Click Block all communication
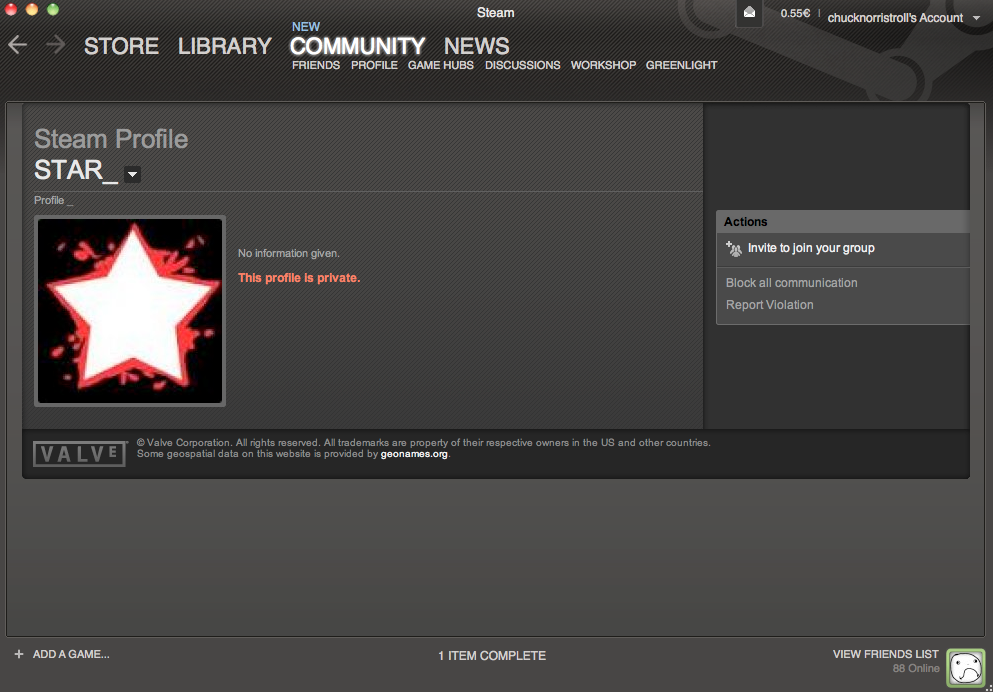993x692 pixels. (792, 283)
